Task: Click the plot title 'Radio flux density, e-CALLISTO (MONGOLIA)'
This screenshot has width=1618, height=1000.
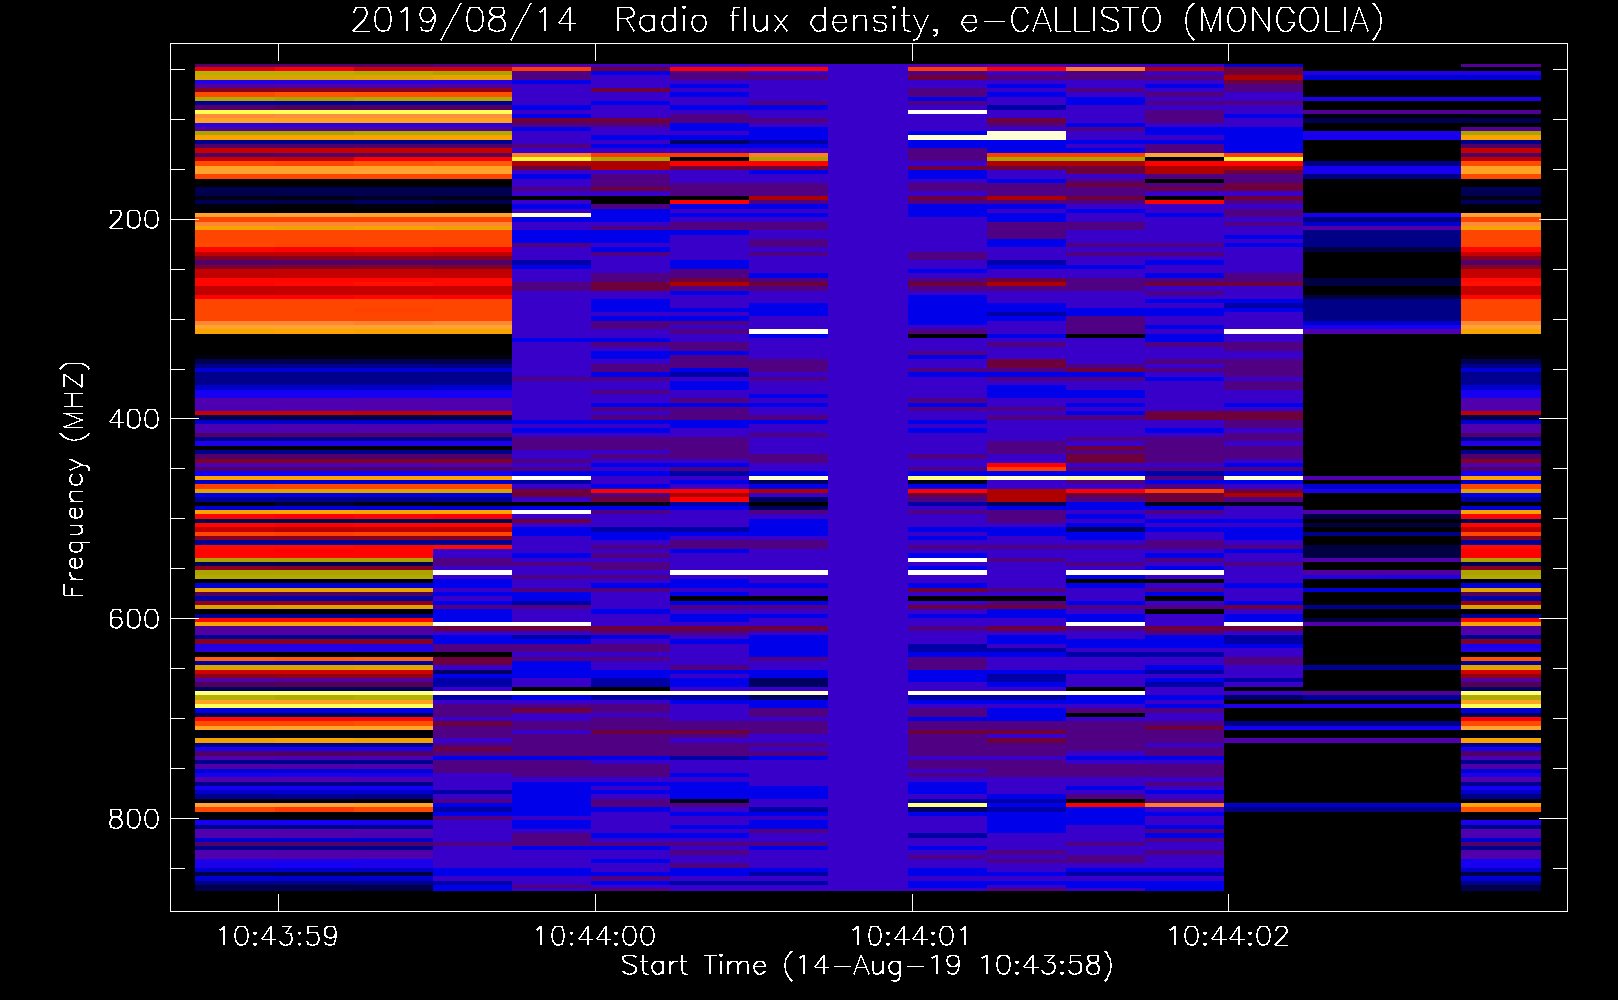Action: tap(998, 20)
